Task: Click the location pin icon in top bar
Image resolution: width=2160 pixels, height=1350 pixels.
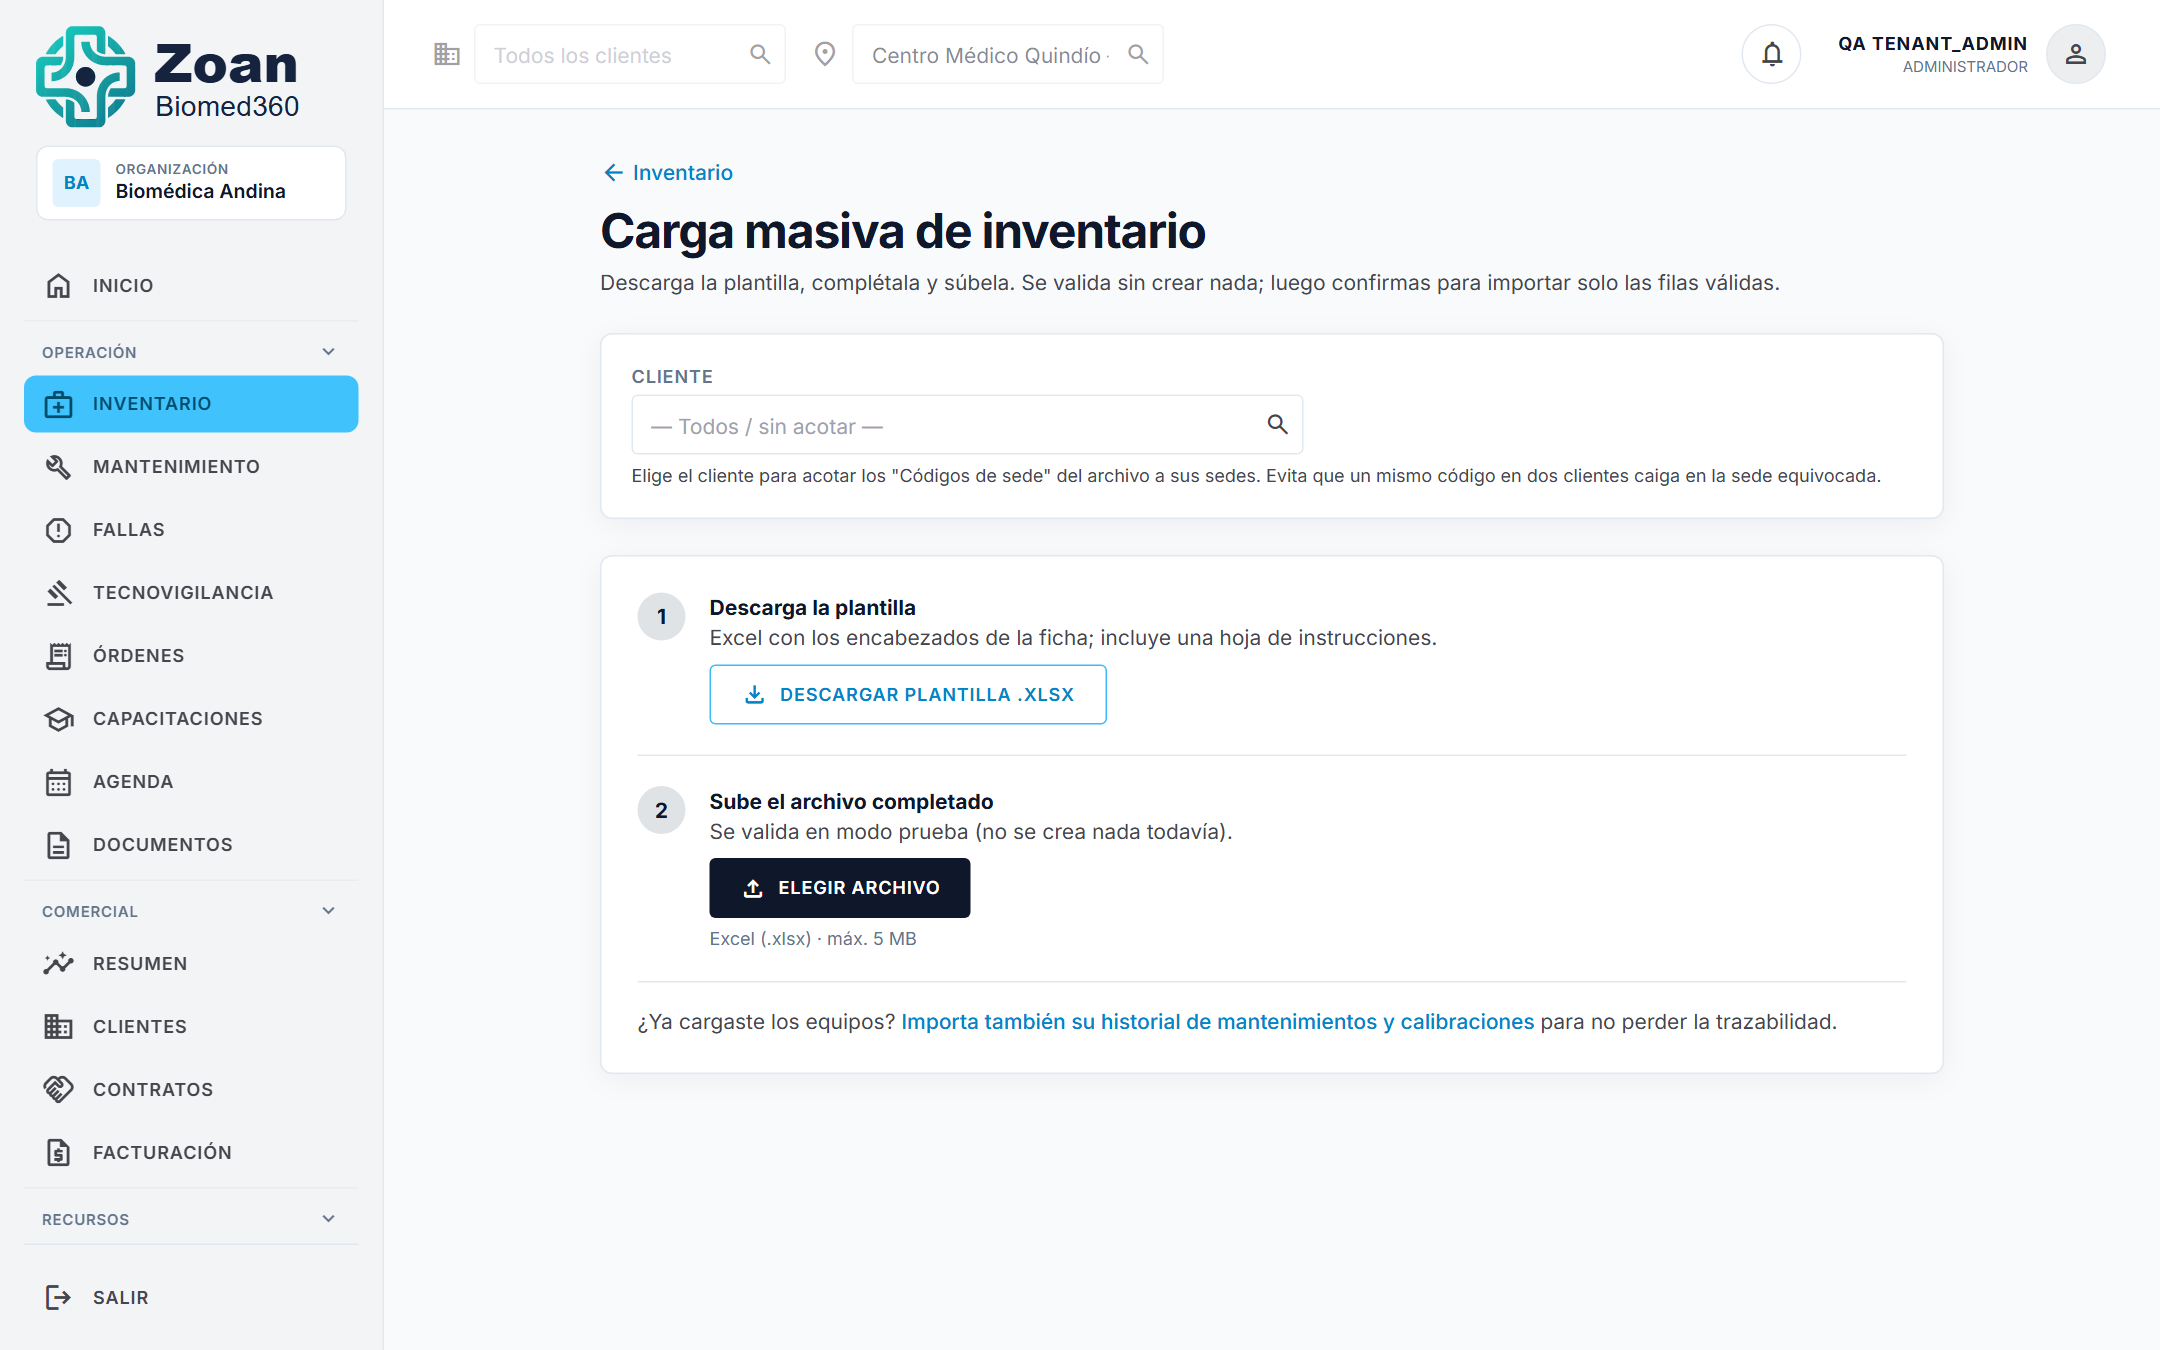Action: (x=825, y=54)
